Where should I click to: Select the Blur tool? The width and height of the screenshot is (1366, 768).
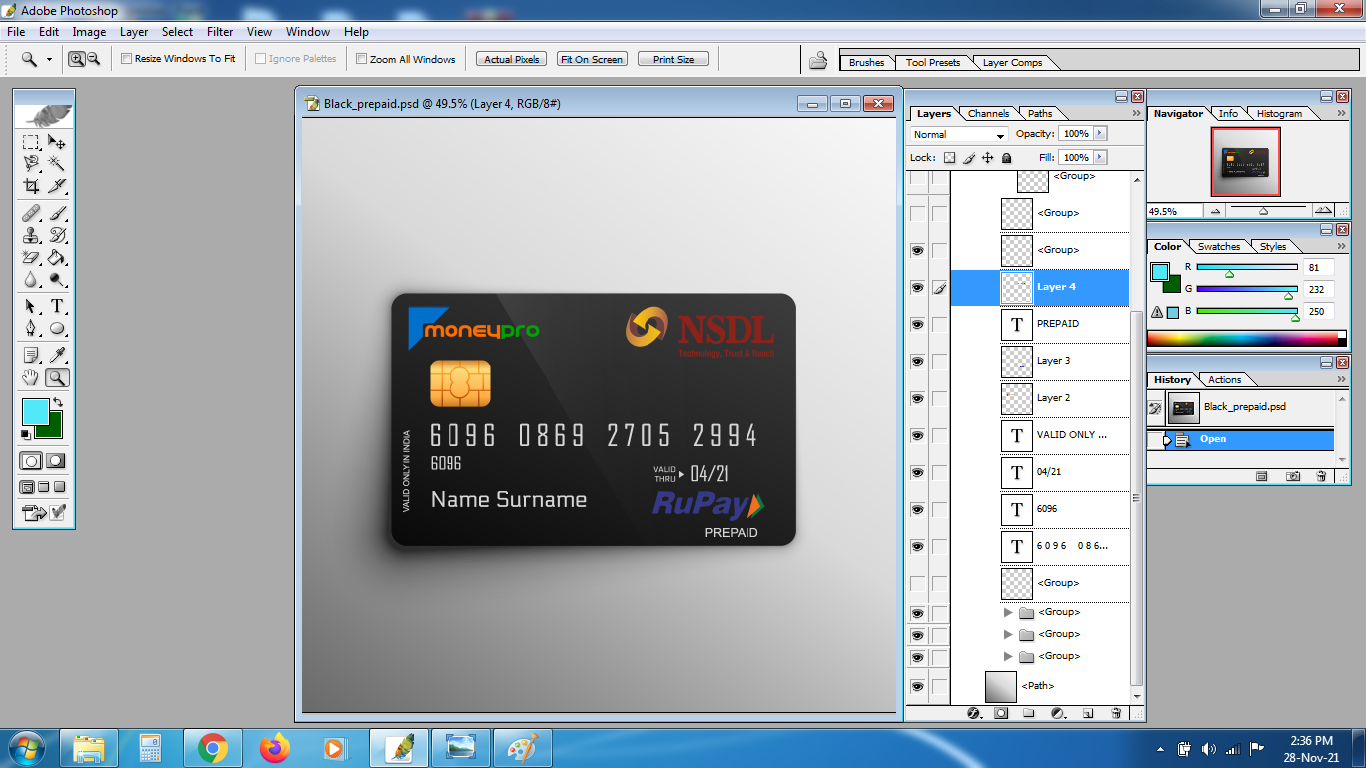31,280
